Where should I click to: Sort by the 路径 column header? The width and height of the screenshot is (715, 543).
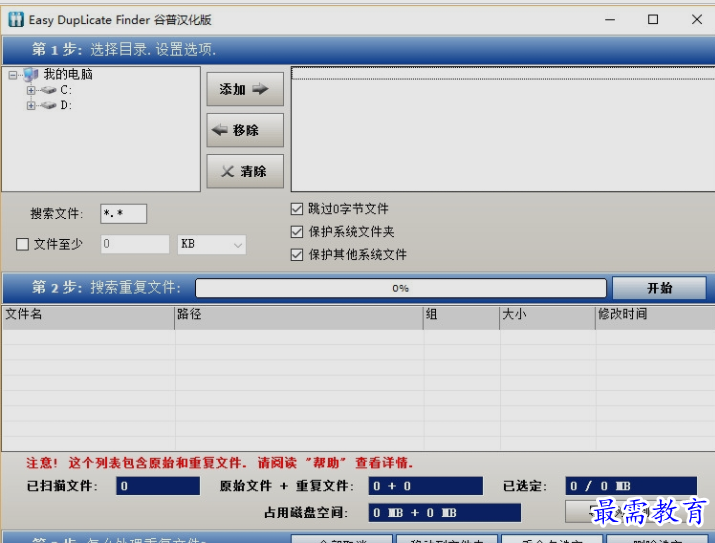coord(299,318)
